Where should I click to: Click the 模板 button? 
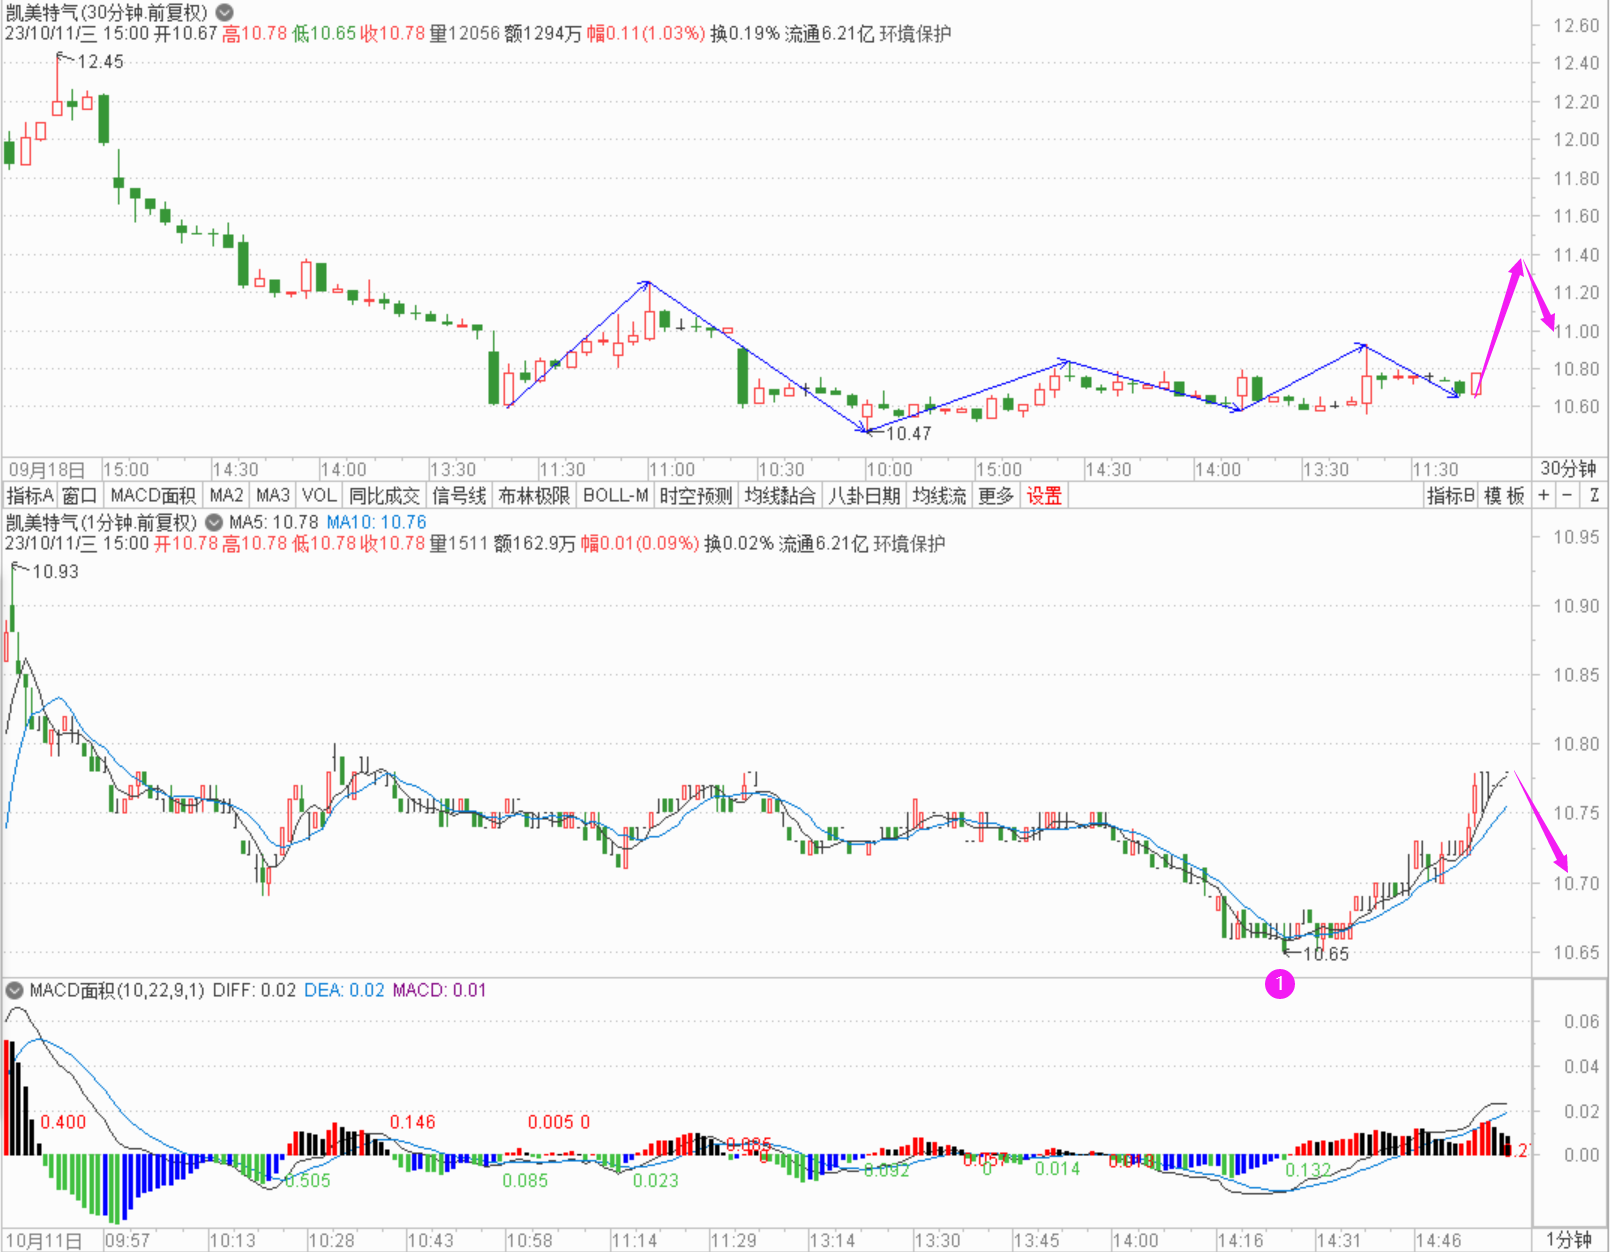[x=1504, y=496]
